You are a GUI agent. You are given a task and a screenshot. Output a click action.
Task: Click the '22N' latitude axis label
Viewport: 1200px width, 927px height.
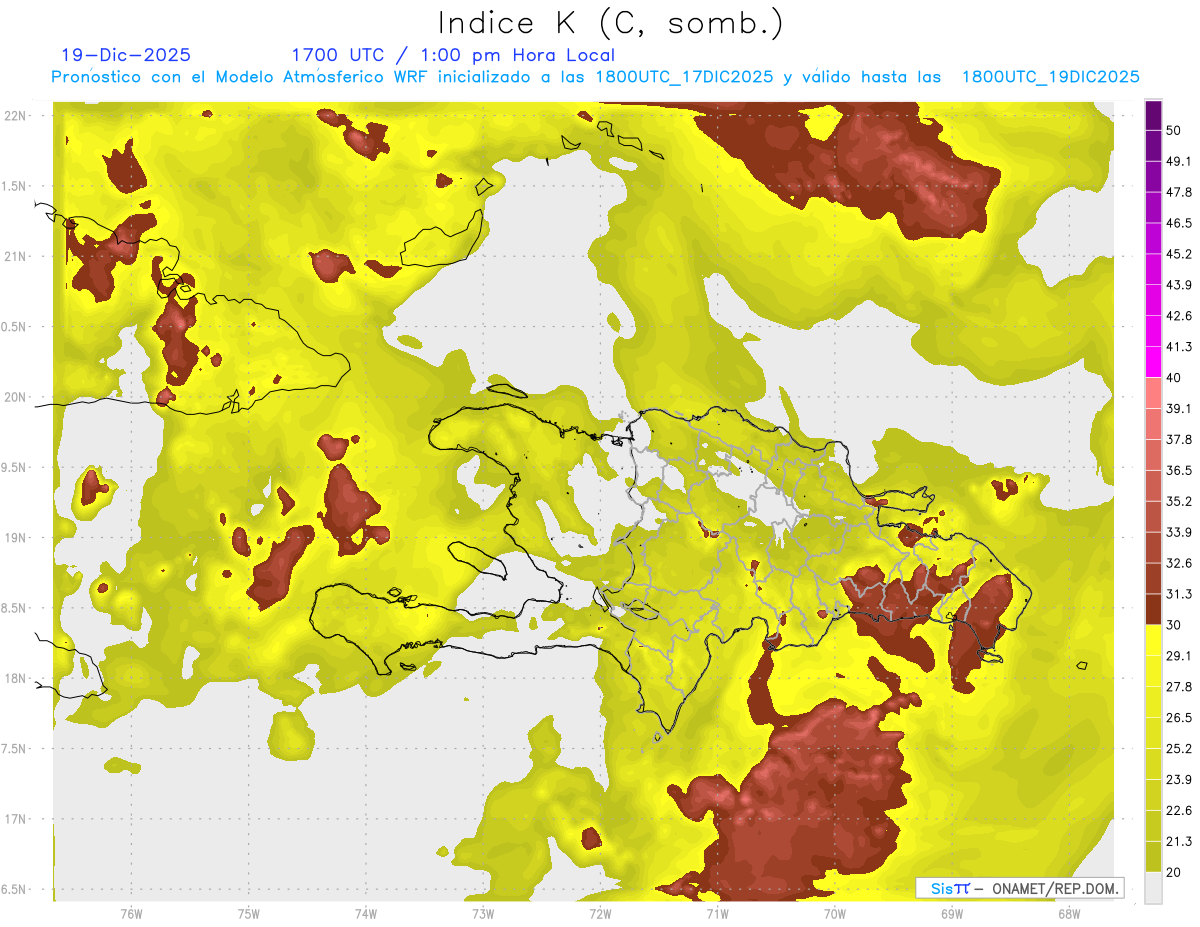(x=17, y=116)
